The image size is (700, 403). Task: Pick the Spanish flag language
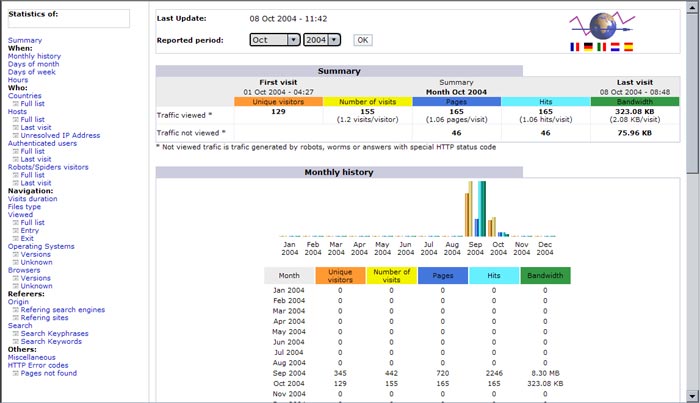pos(628,46)
